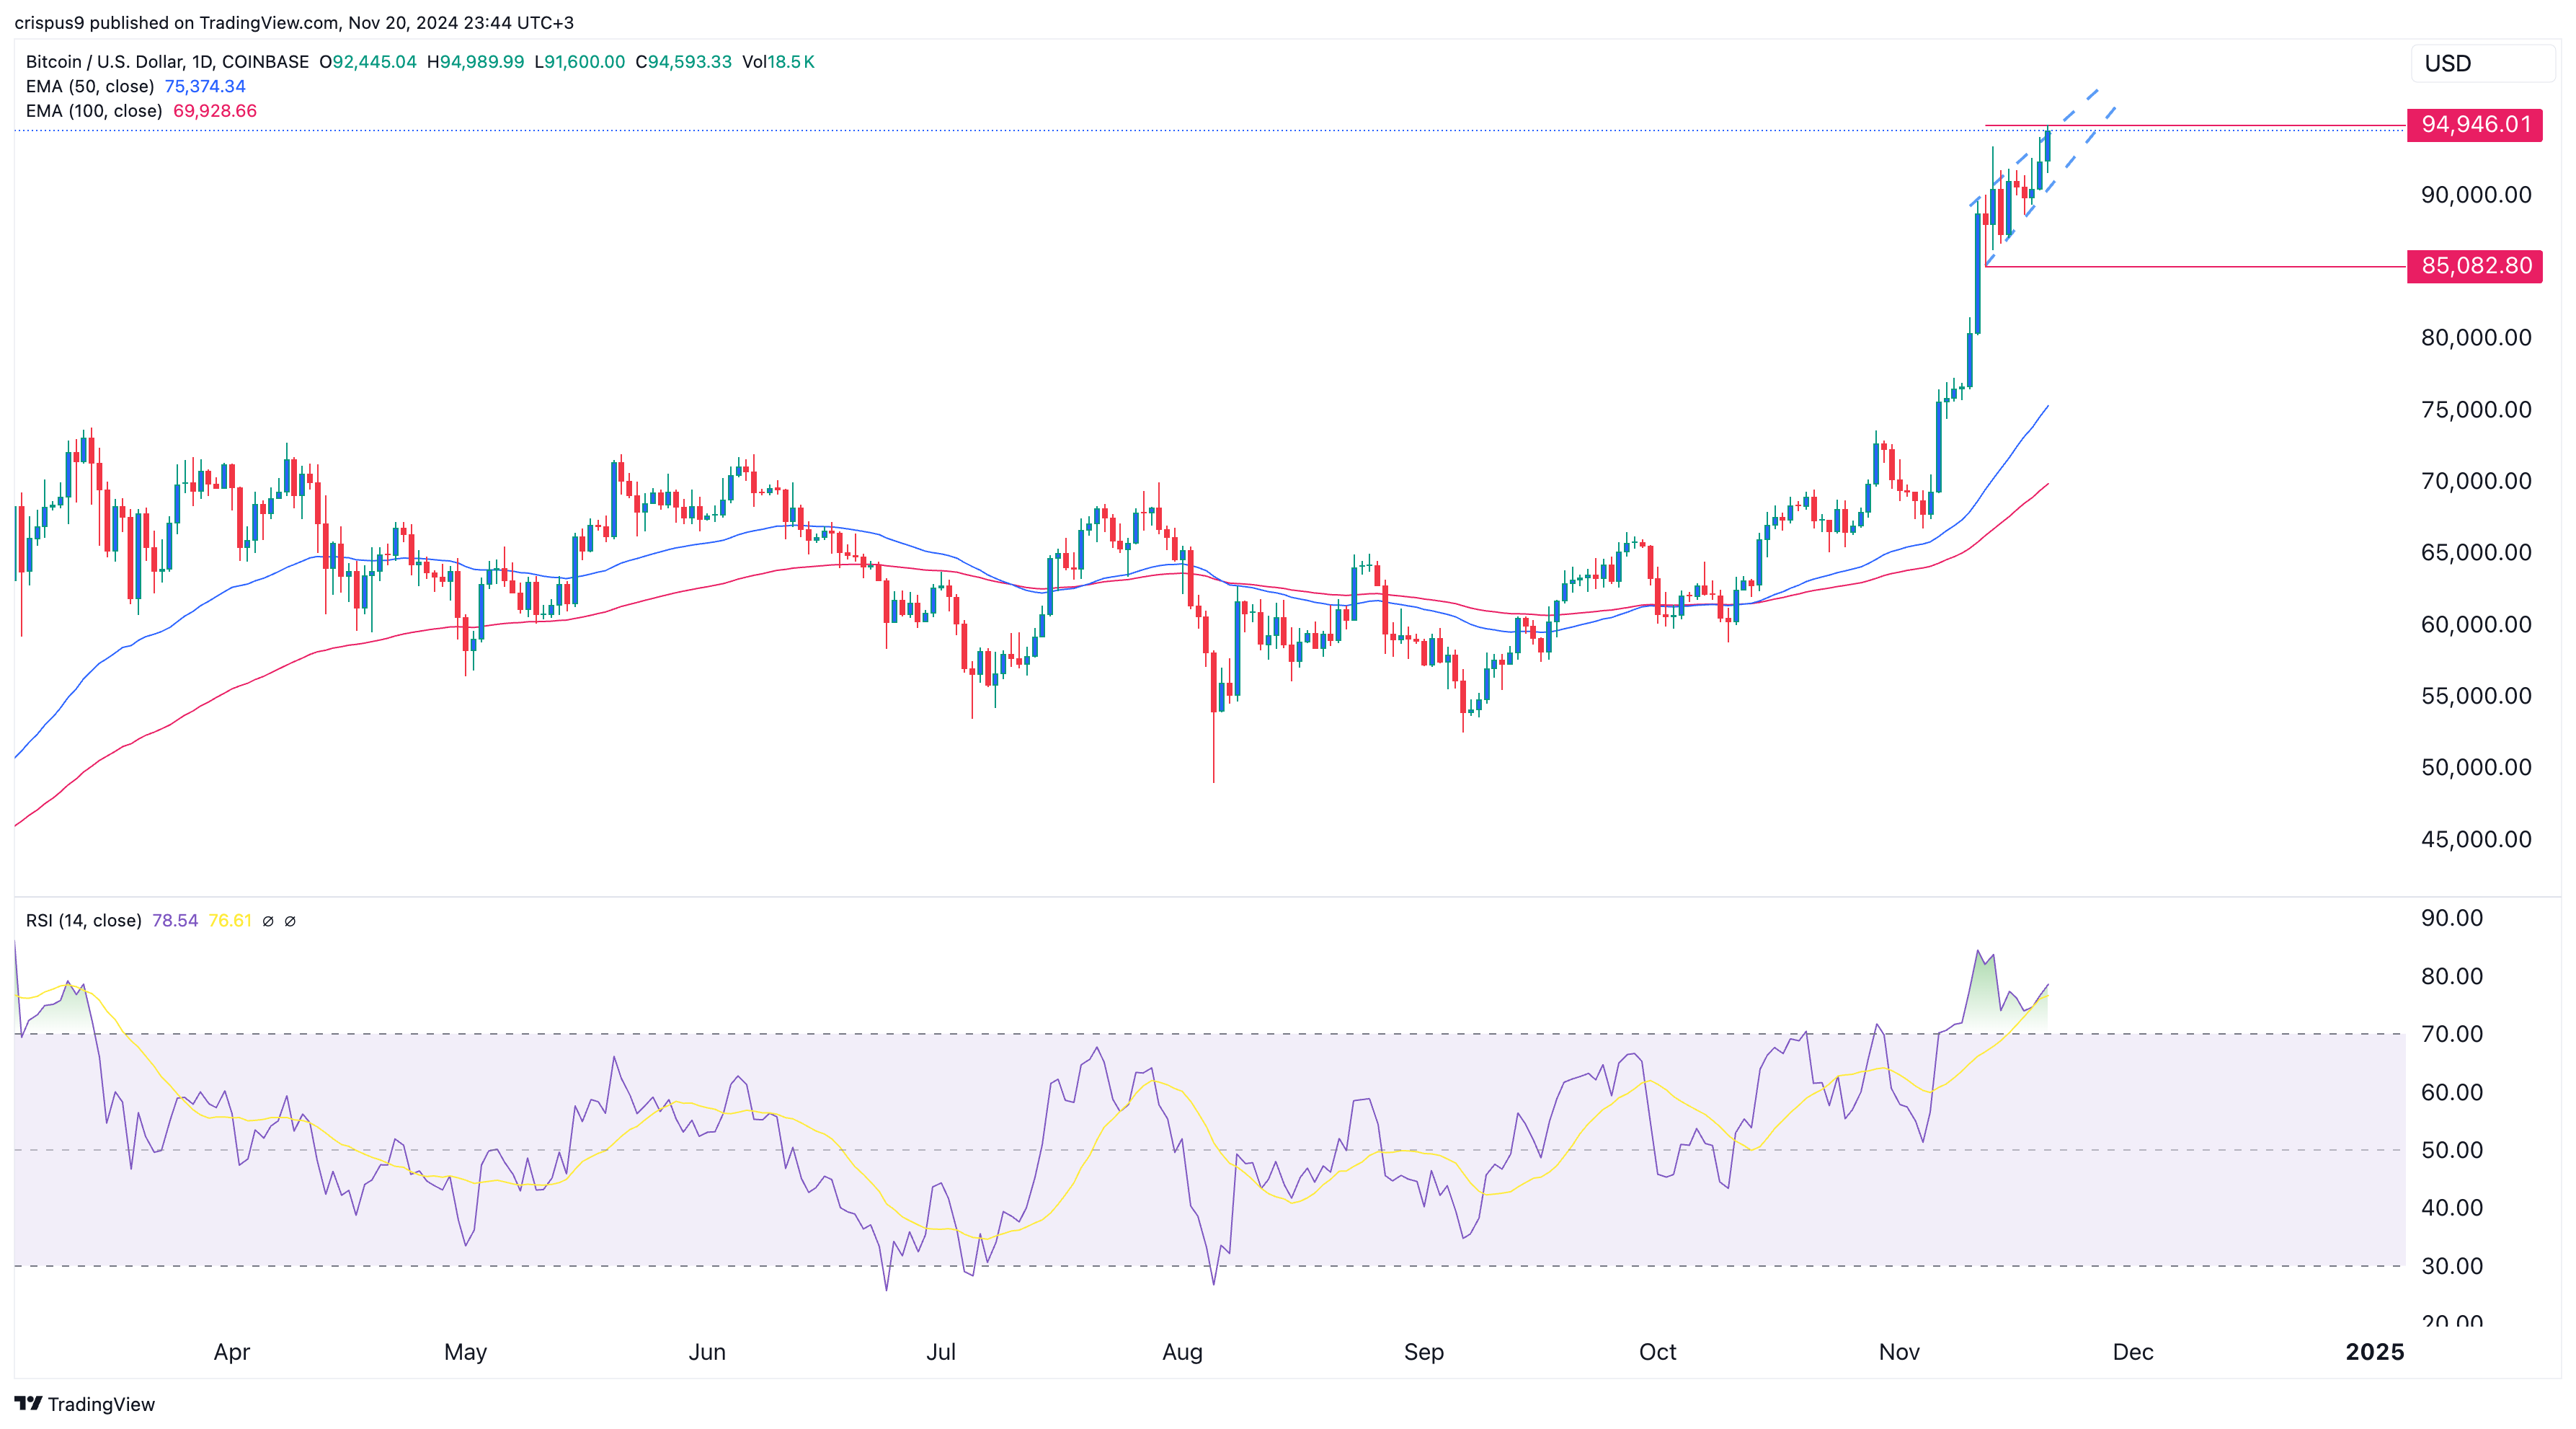Click the 45,000.00 price axis label

click(2476, 840)
